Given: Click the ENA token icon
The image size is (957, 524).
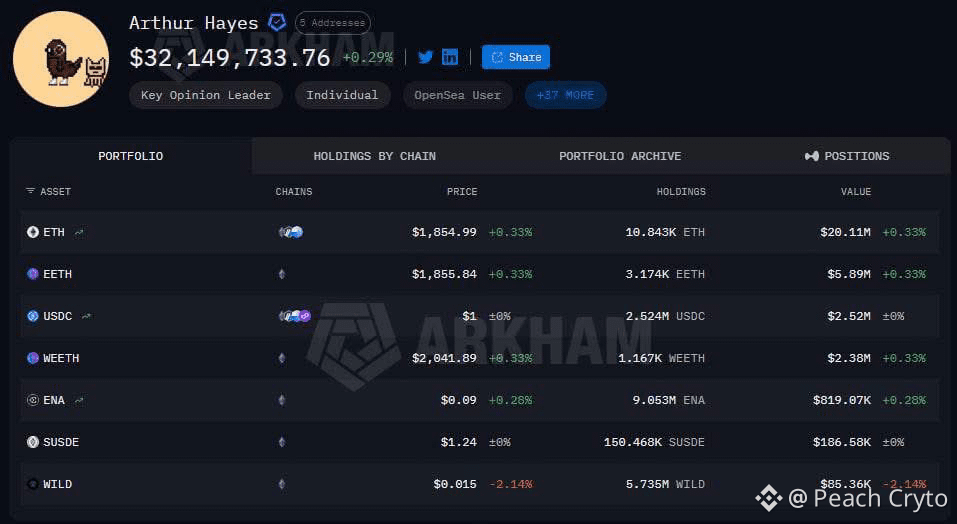Looking at the screenshot, I should point(33,400).
